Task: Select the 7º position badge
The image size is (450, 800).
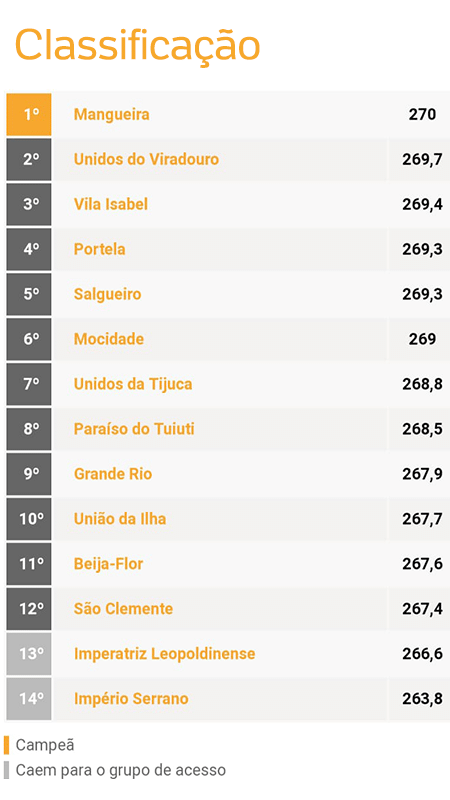Action: 29,384
